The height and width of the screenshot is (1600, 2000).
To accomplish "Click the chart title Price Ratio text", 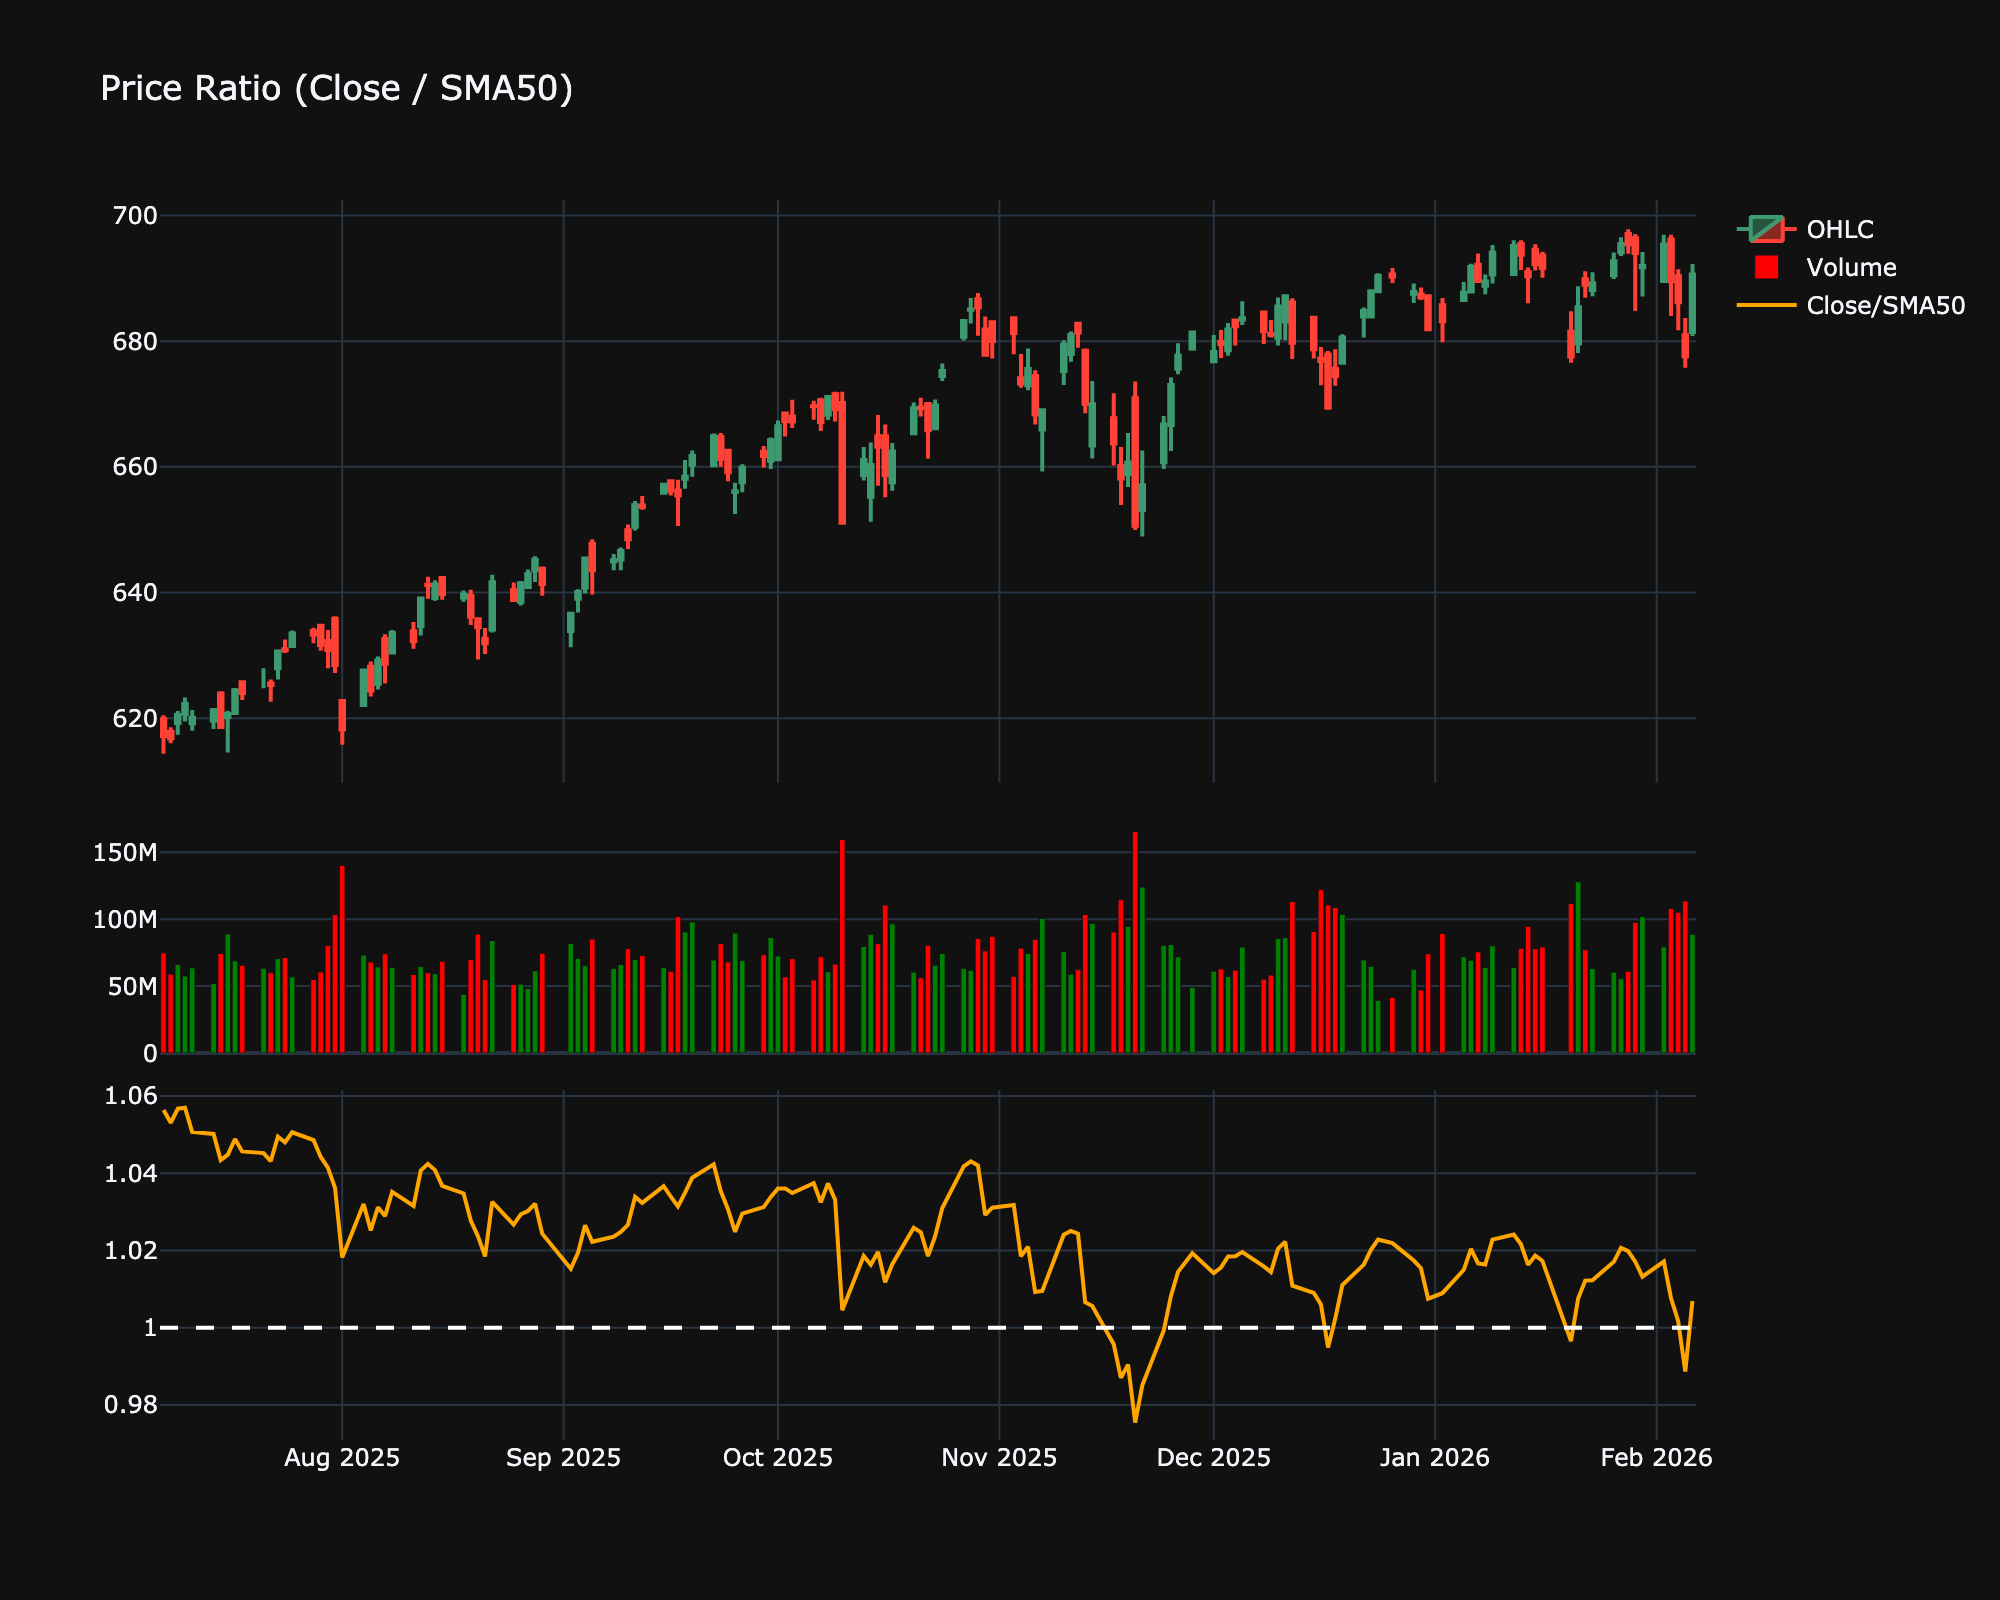I will [336, 89].
